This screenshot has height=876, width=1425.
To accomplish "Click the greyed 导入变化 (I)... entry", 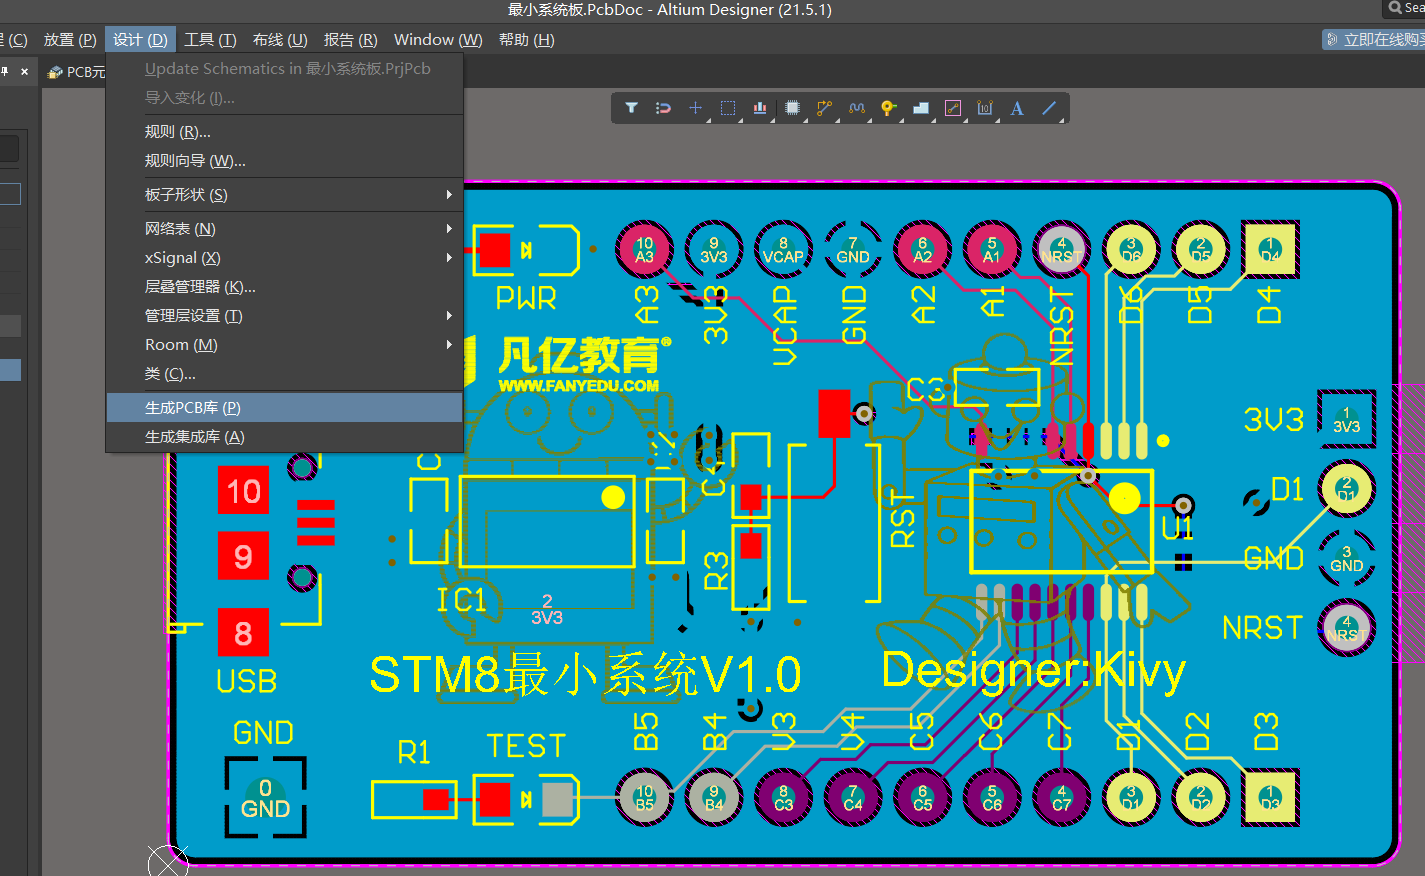I will point(284,98).
